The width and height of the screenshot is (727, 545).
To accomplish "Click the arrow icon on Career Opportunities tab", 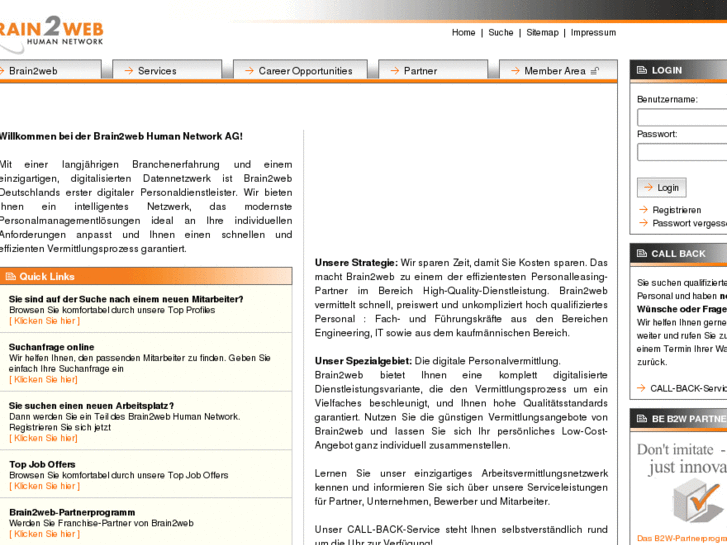I will (x=249, y=71).
